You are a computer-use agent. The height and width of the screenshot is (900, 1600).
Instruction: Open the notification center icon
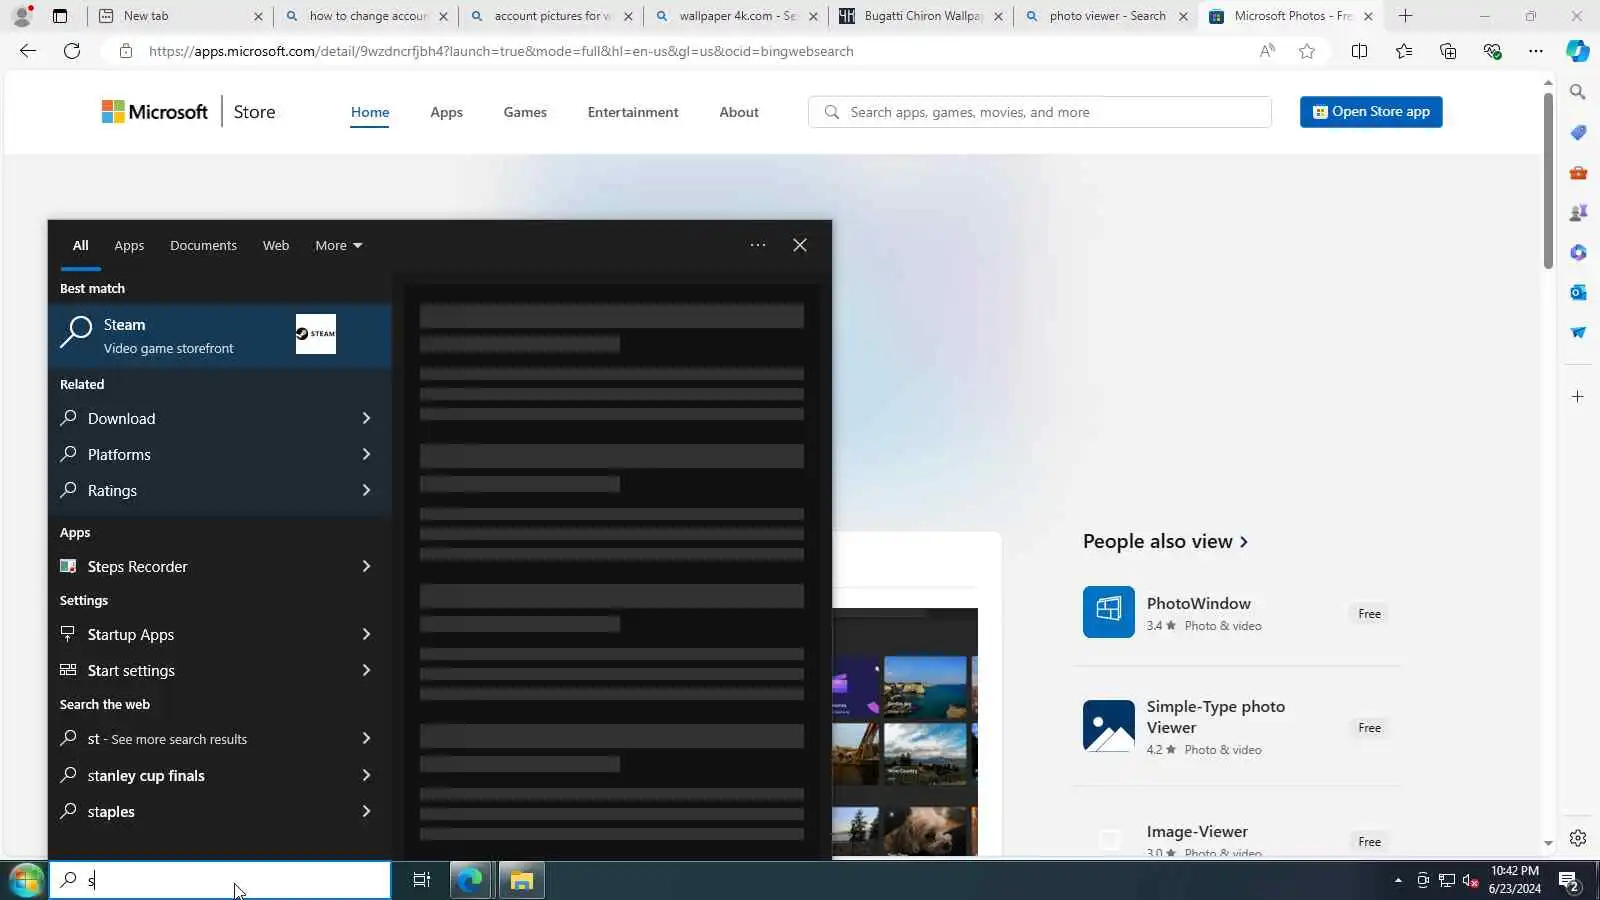1568,881
